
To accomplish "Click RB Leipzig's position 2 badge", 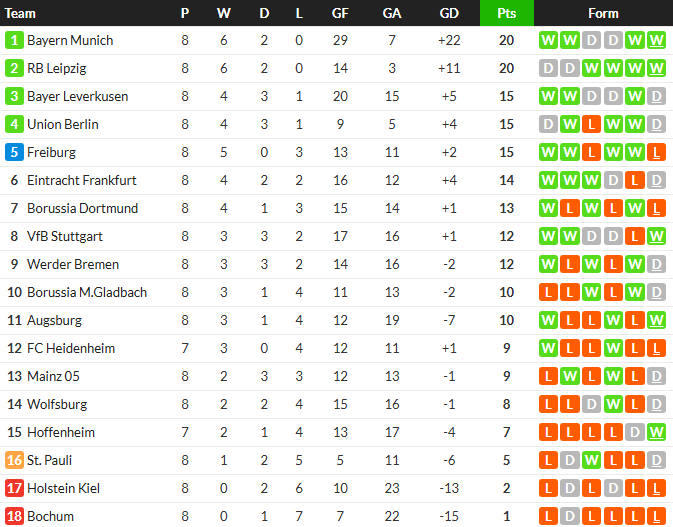I will click(14, 69).
